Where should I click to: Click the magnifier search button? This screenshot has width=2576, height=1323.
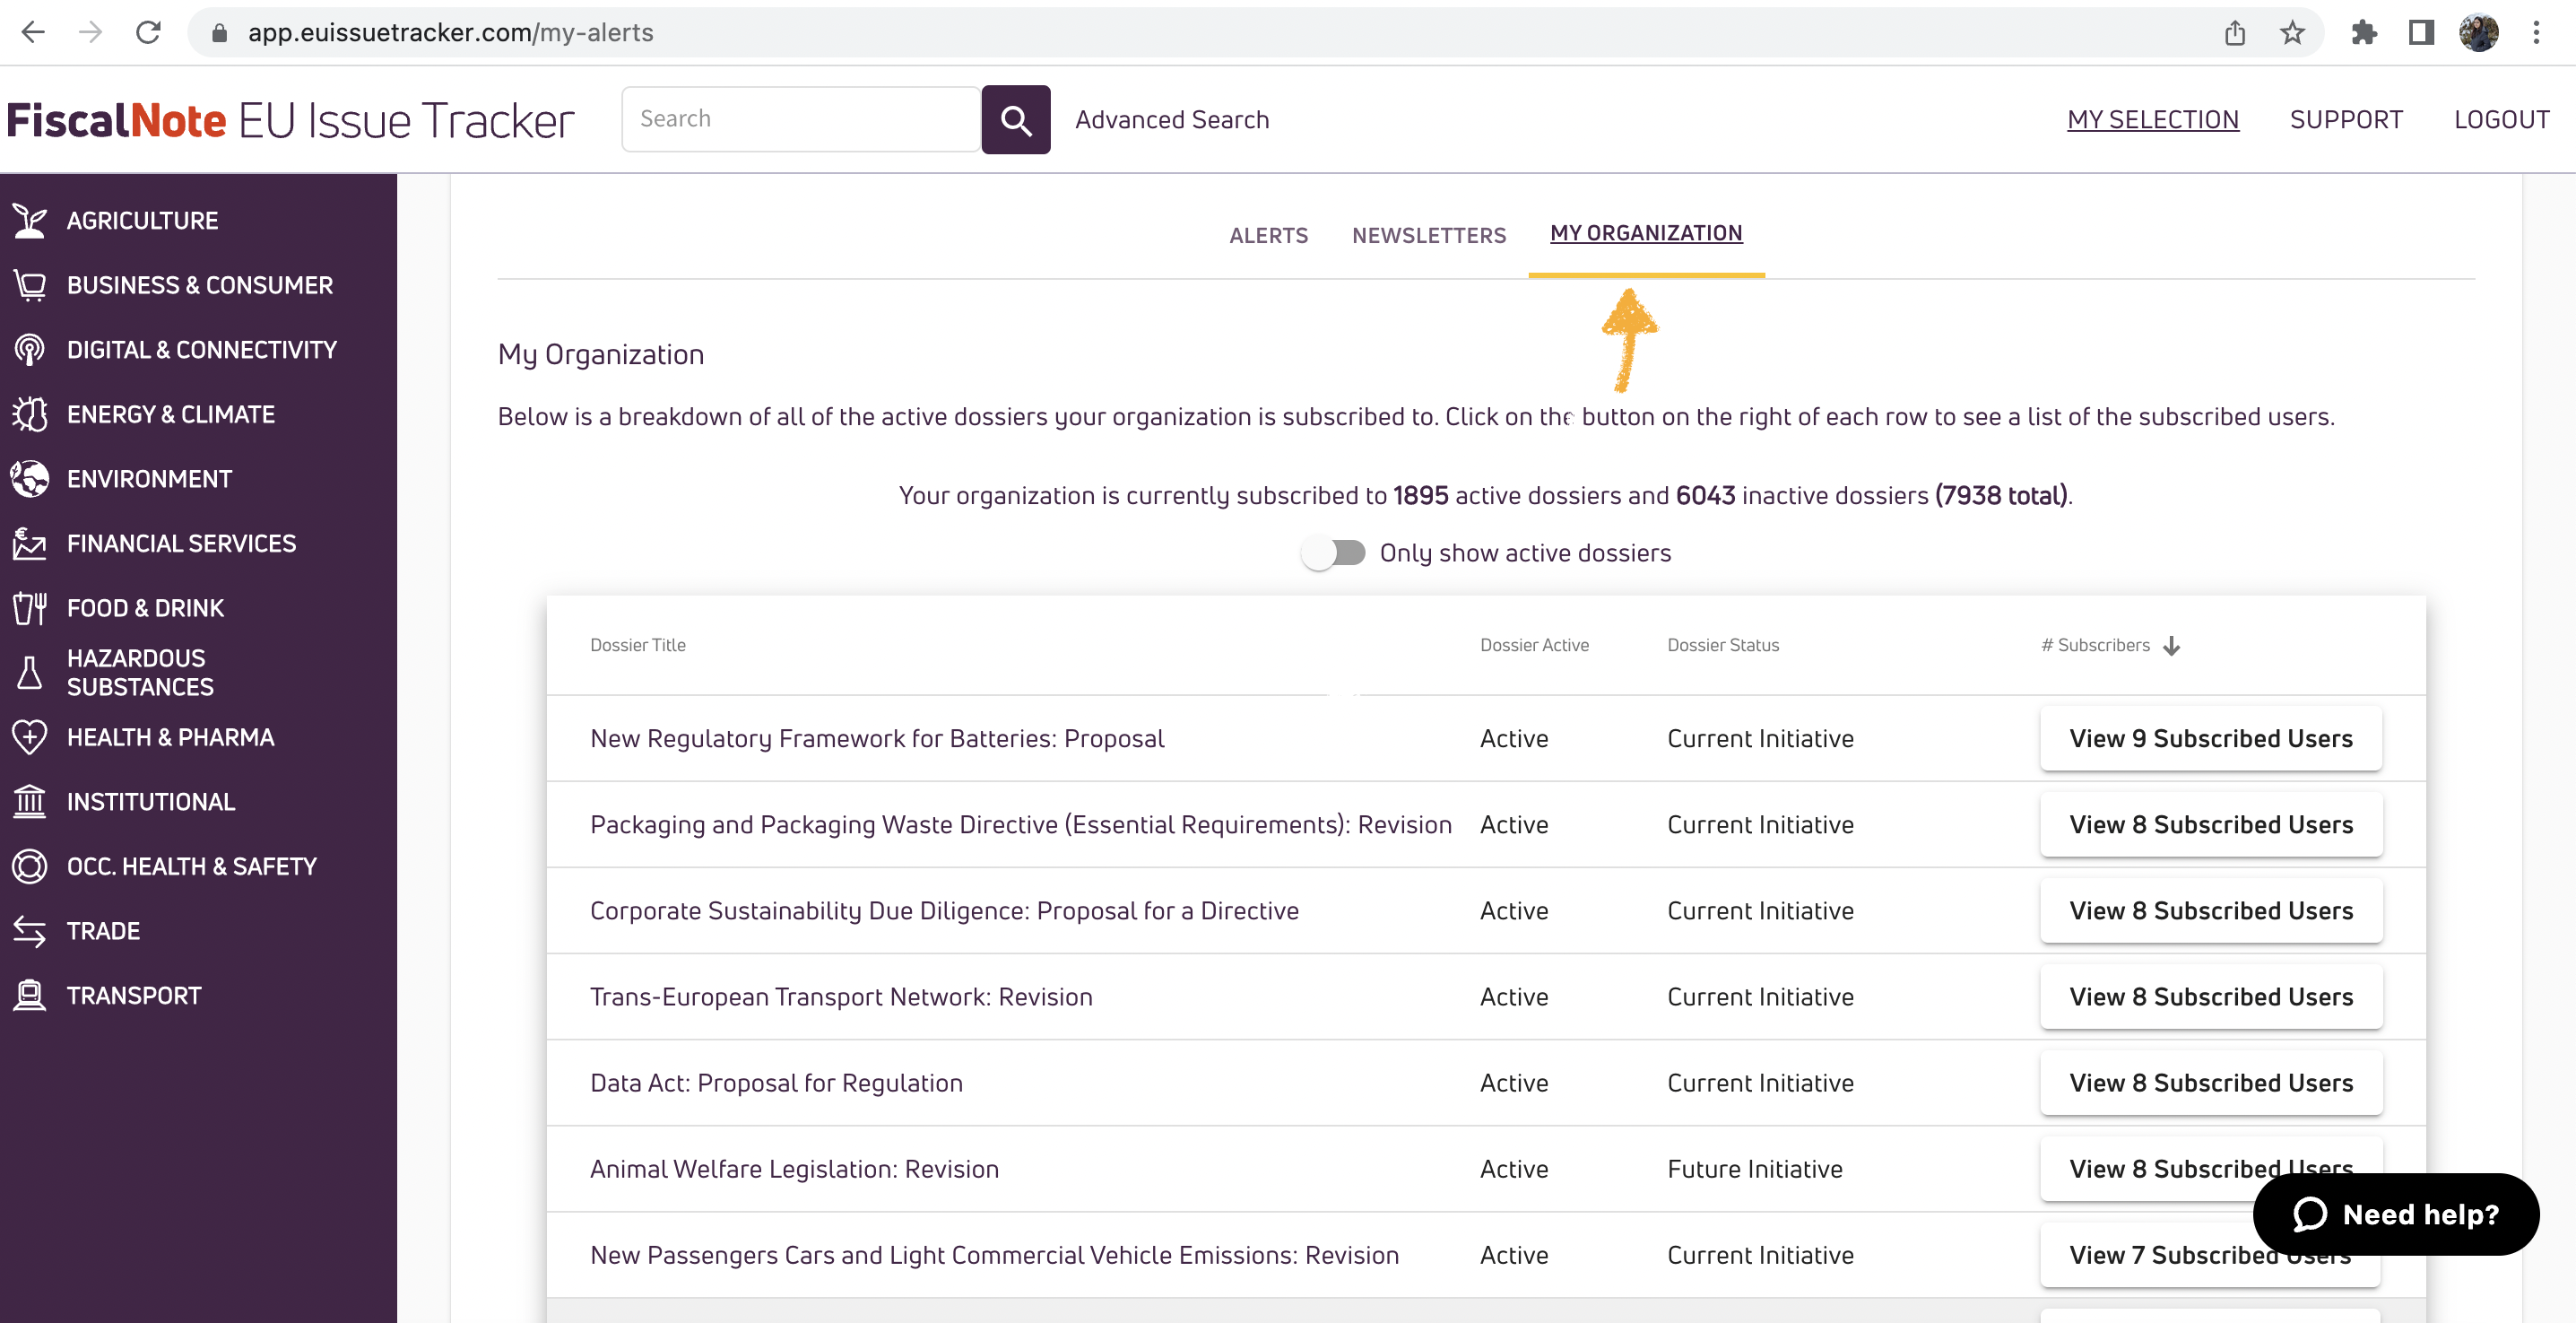[1016, 120]
